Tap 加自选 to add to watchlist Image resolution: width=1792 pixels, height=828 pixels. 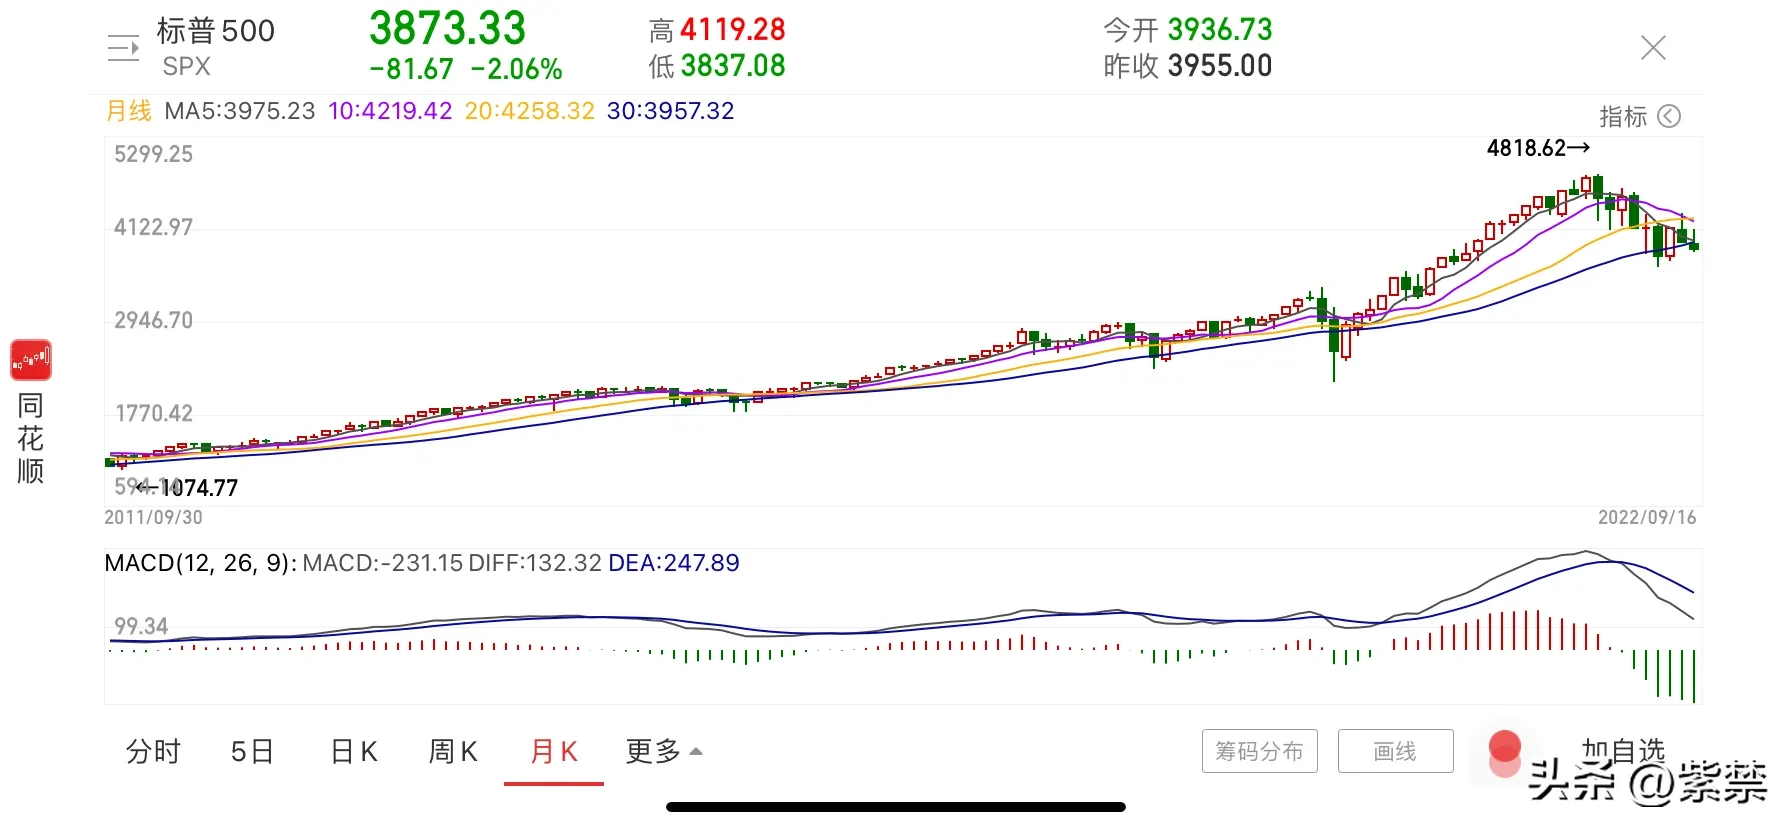(1623, 750)
